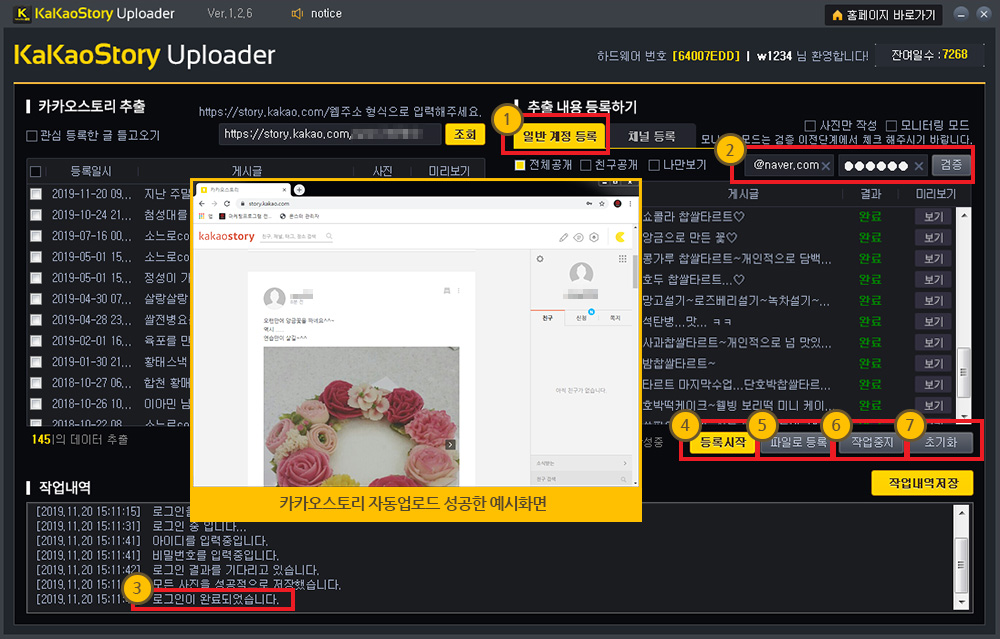Clear the naver.com email field with X
The height and width of the screenshot is (639, 1000).
coord(826,165)
